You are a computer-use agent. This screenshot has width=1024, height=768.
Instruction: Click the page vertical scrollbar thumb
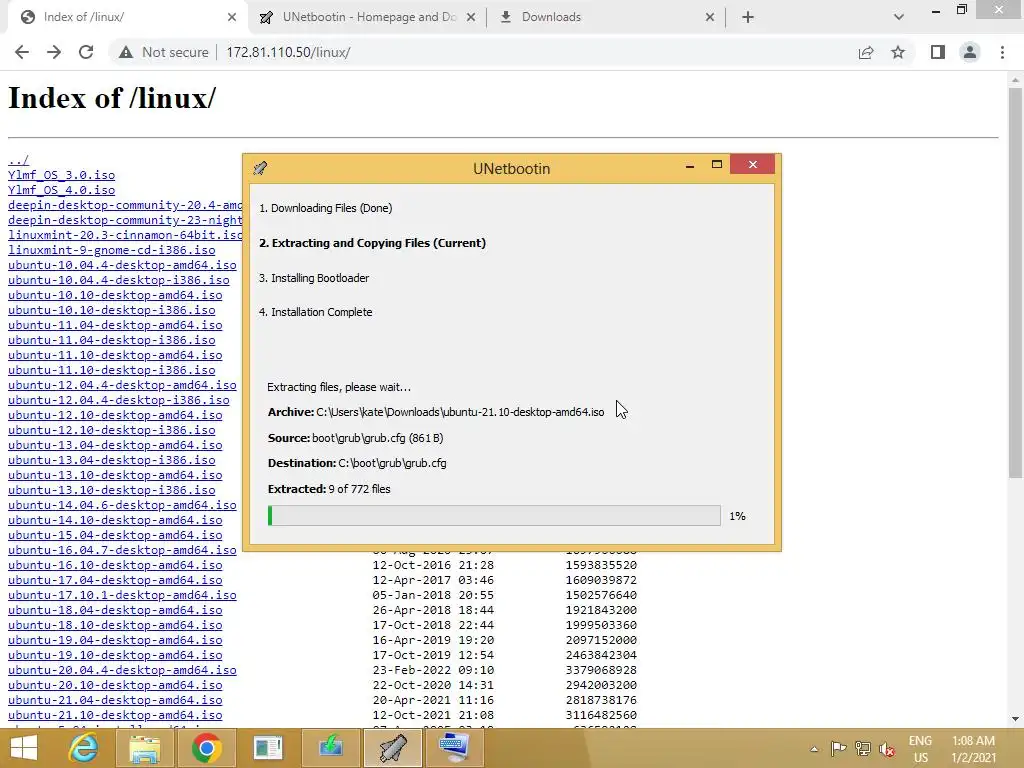(1015, 283)
